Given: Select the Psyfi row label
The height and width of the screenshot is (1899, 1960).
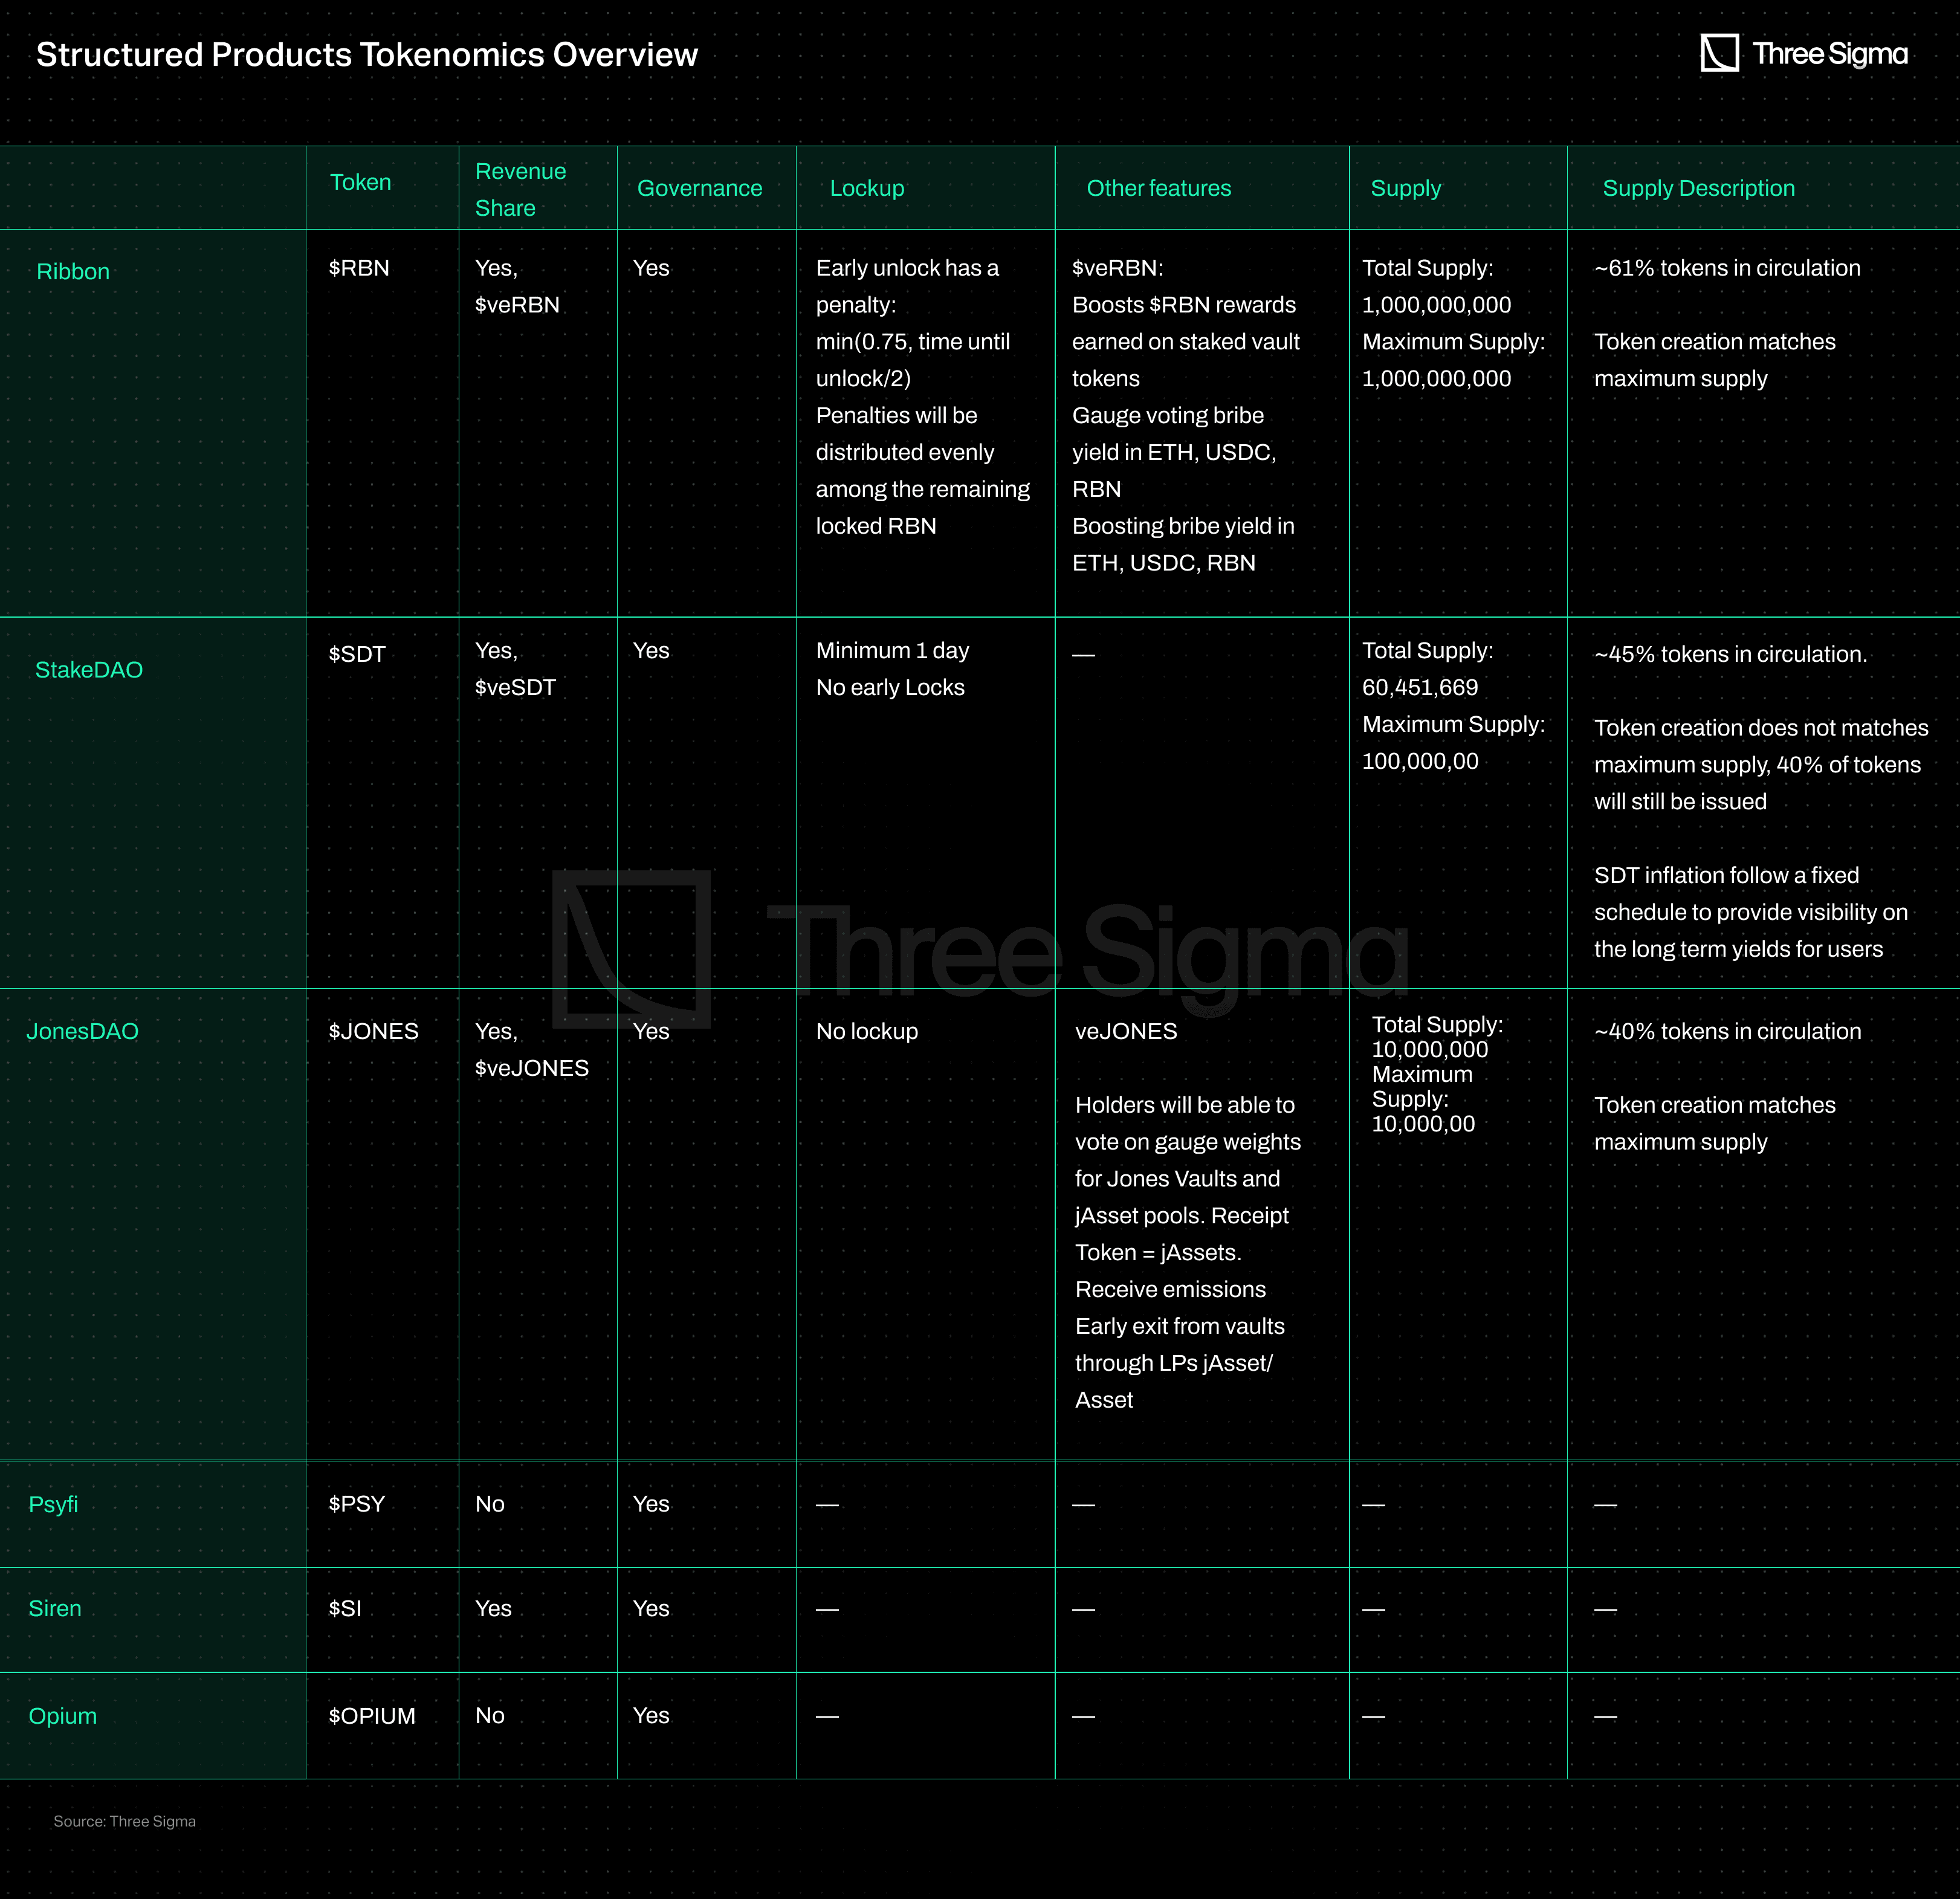Looking at the screenshot, I should (53, 1504).
